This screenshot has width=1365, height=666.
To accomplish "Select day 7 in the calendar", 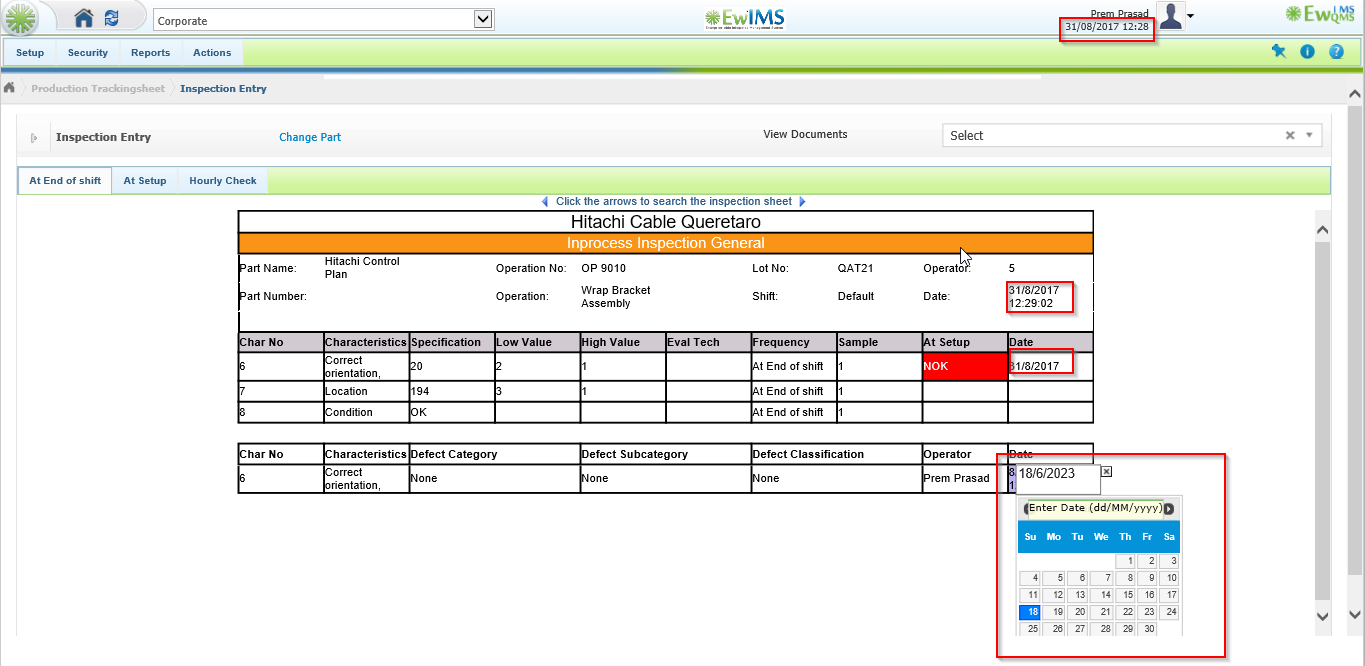I will pos(1102,578).
